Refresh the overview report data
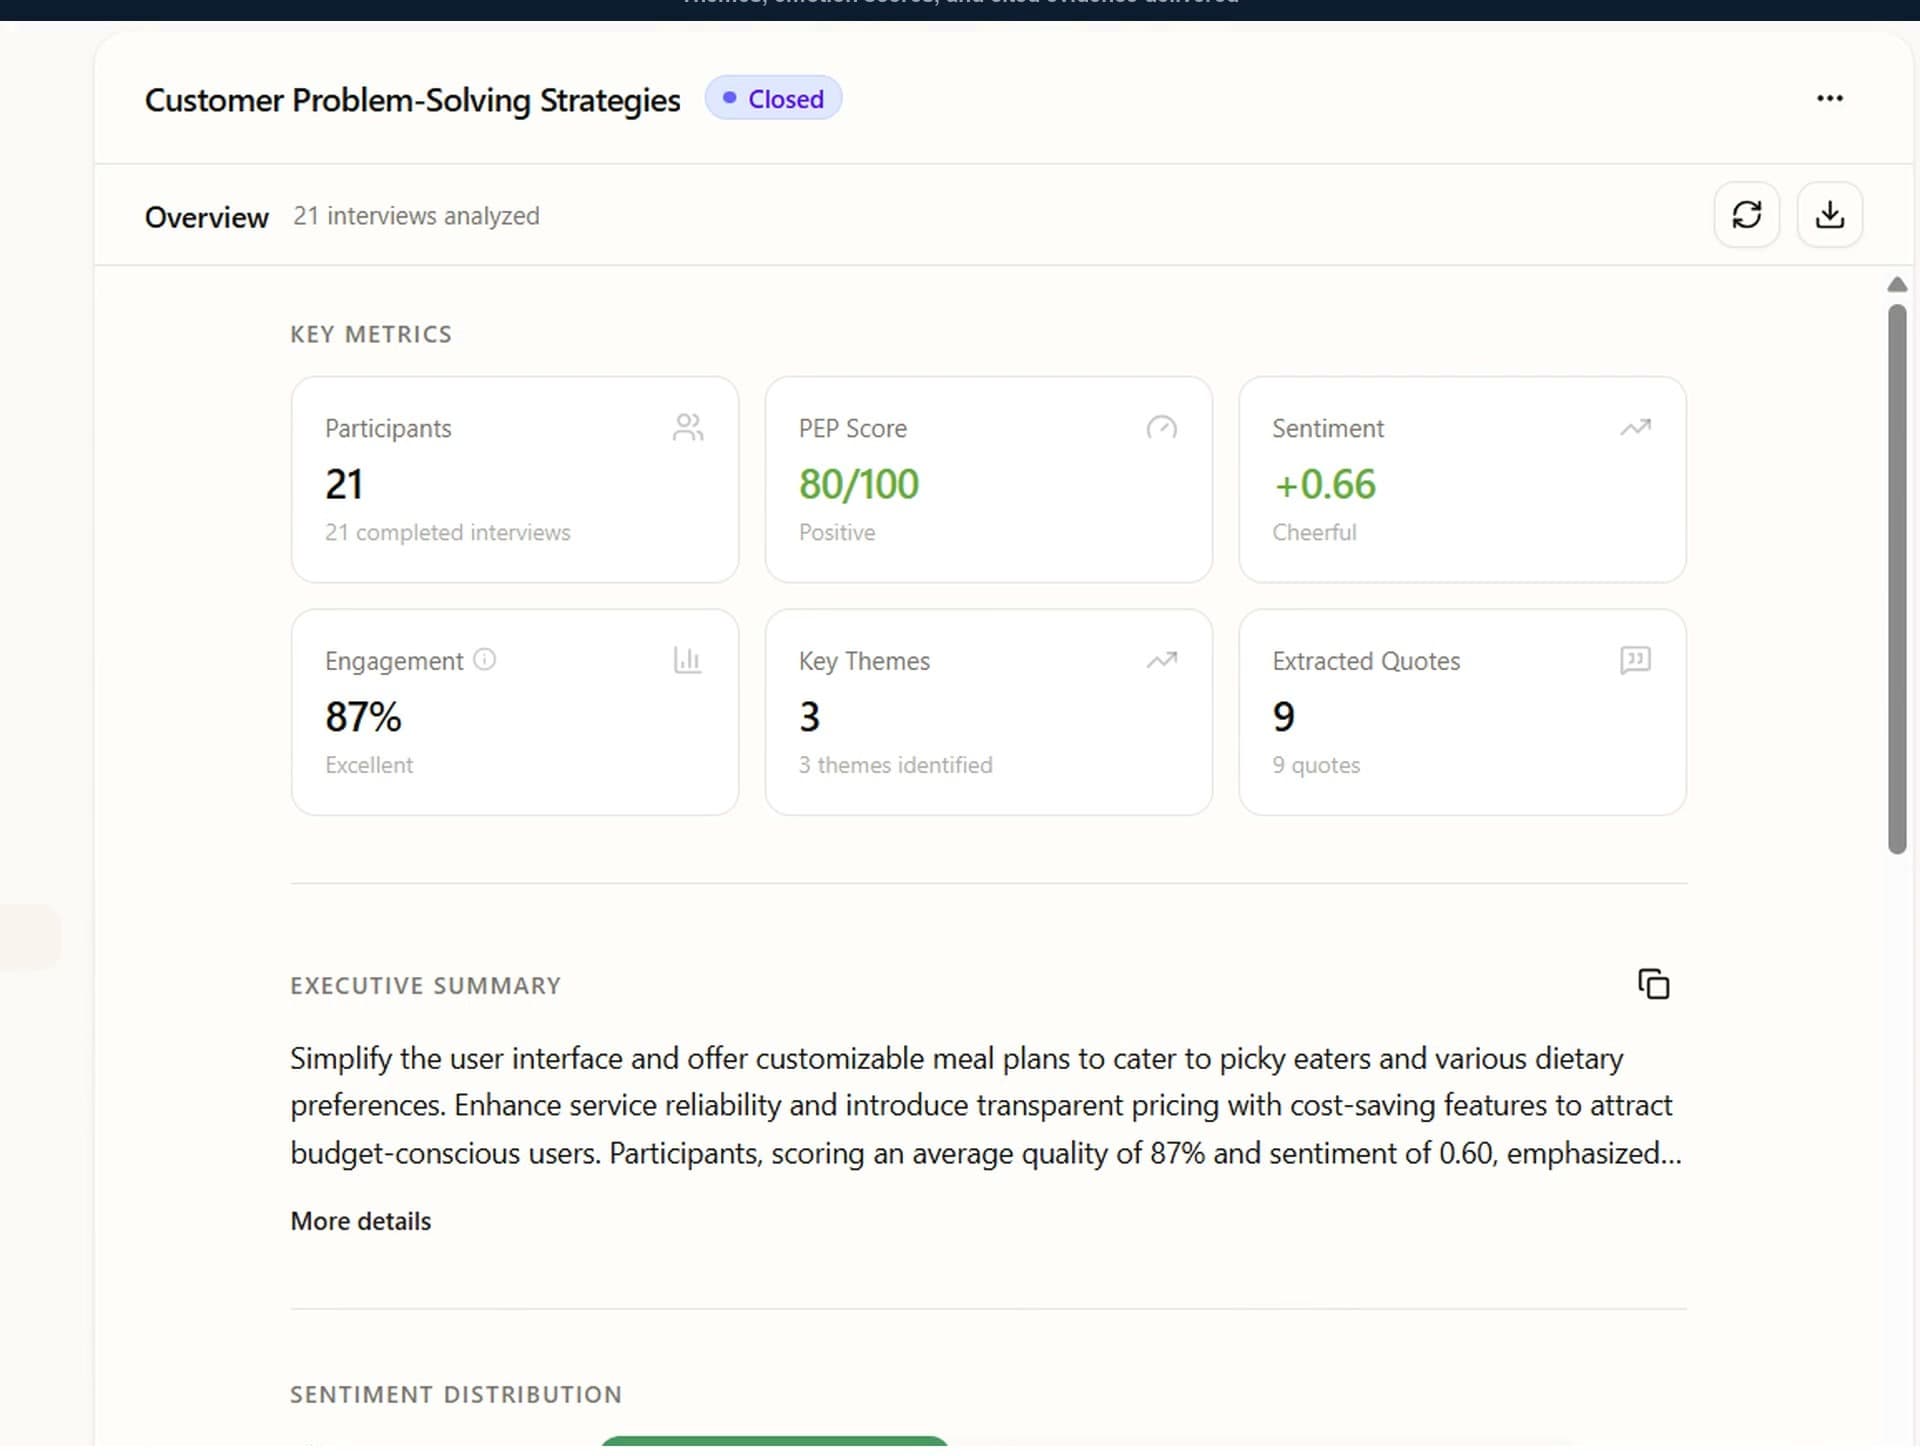Image resolution: width=1920 pixels, height=1456 pixels. pos(1747,215)
